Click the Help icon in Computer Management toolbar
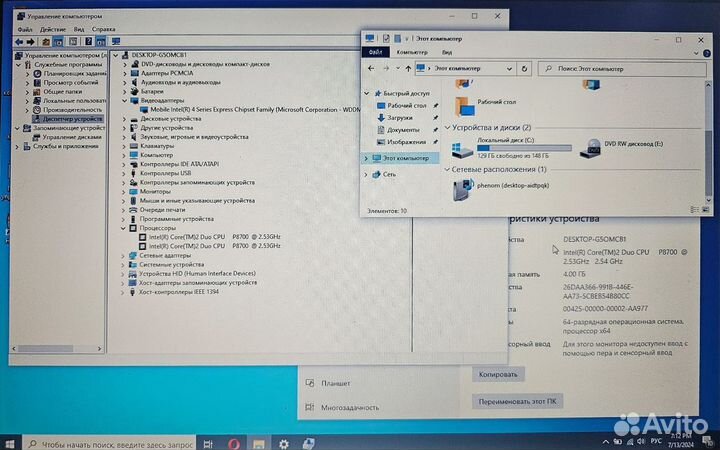Viewport: 720px width, 450px height. 89,42
